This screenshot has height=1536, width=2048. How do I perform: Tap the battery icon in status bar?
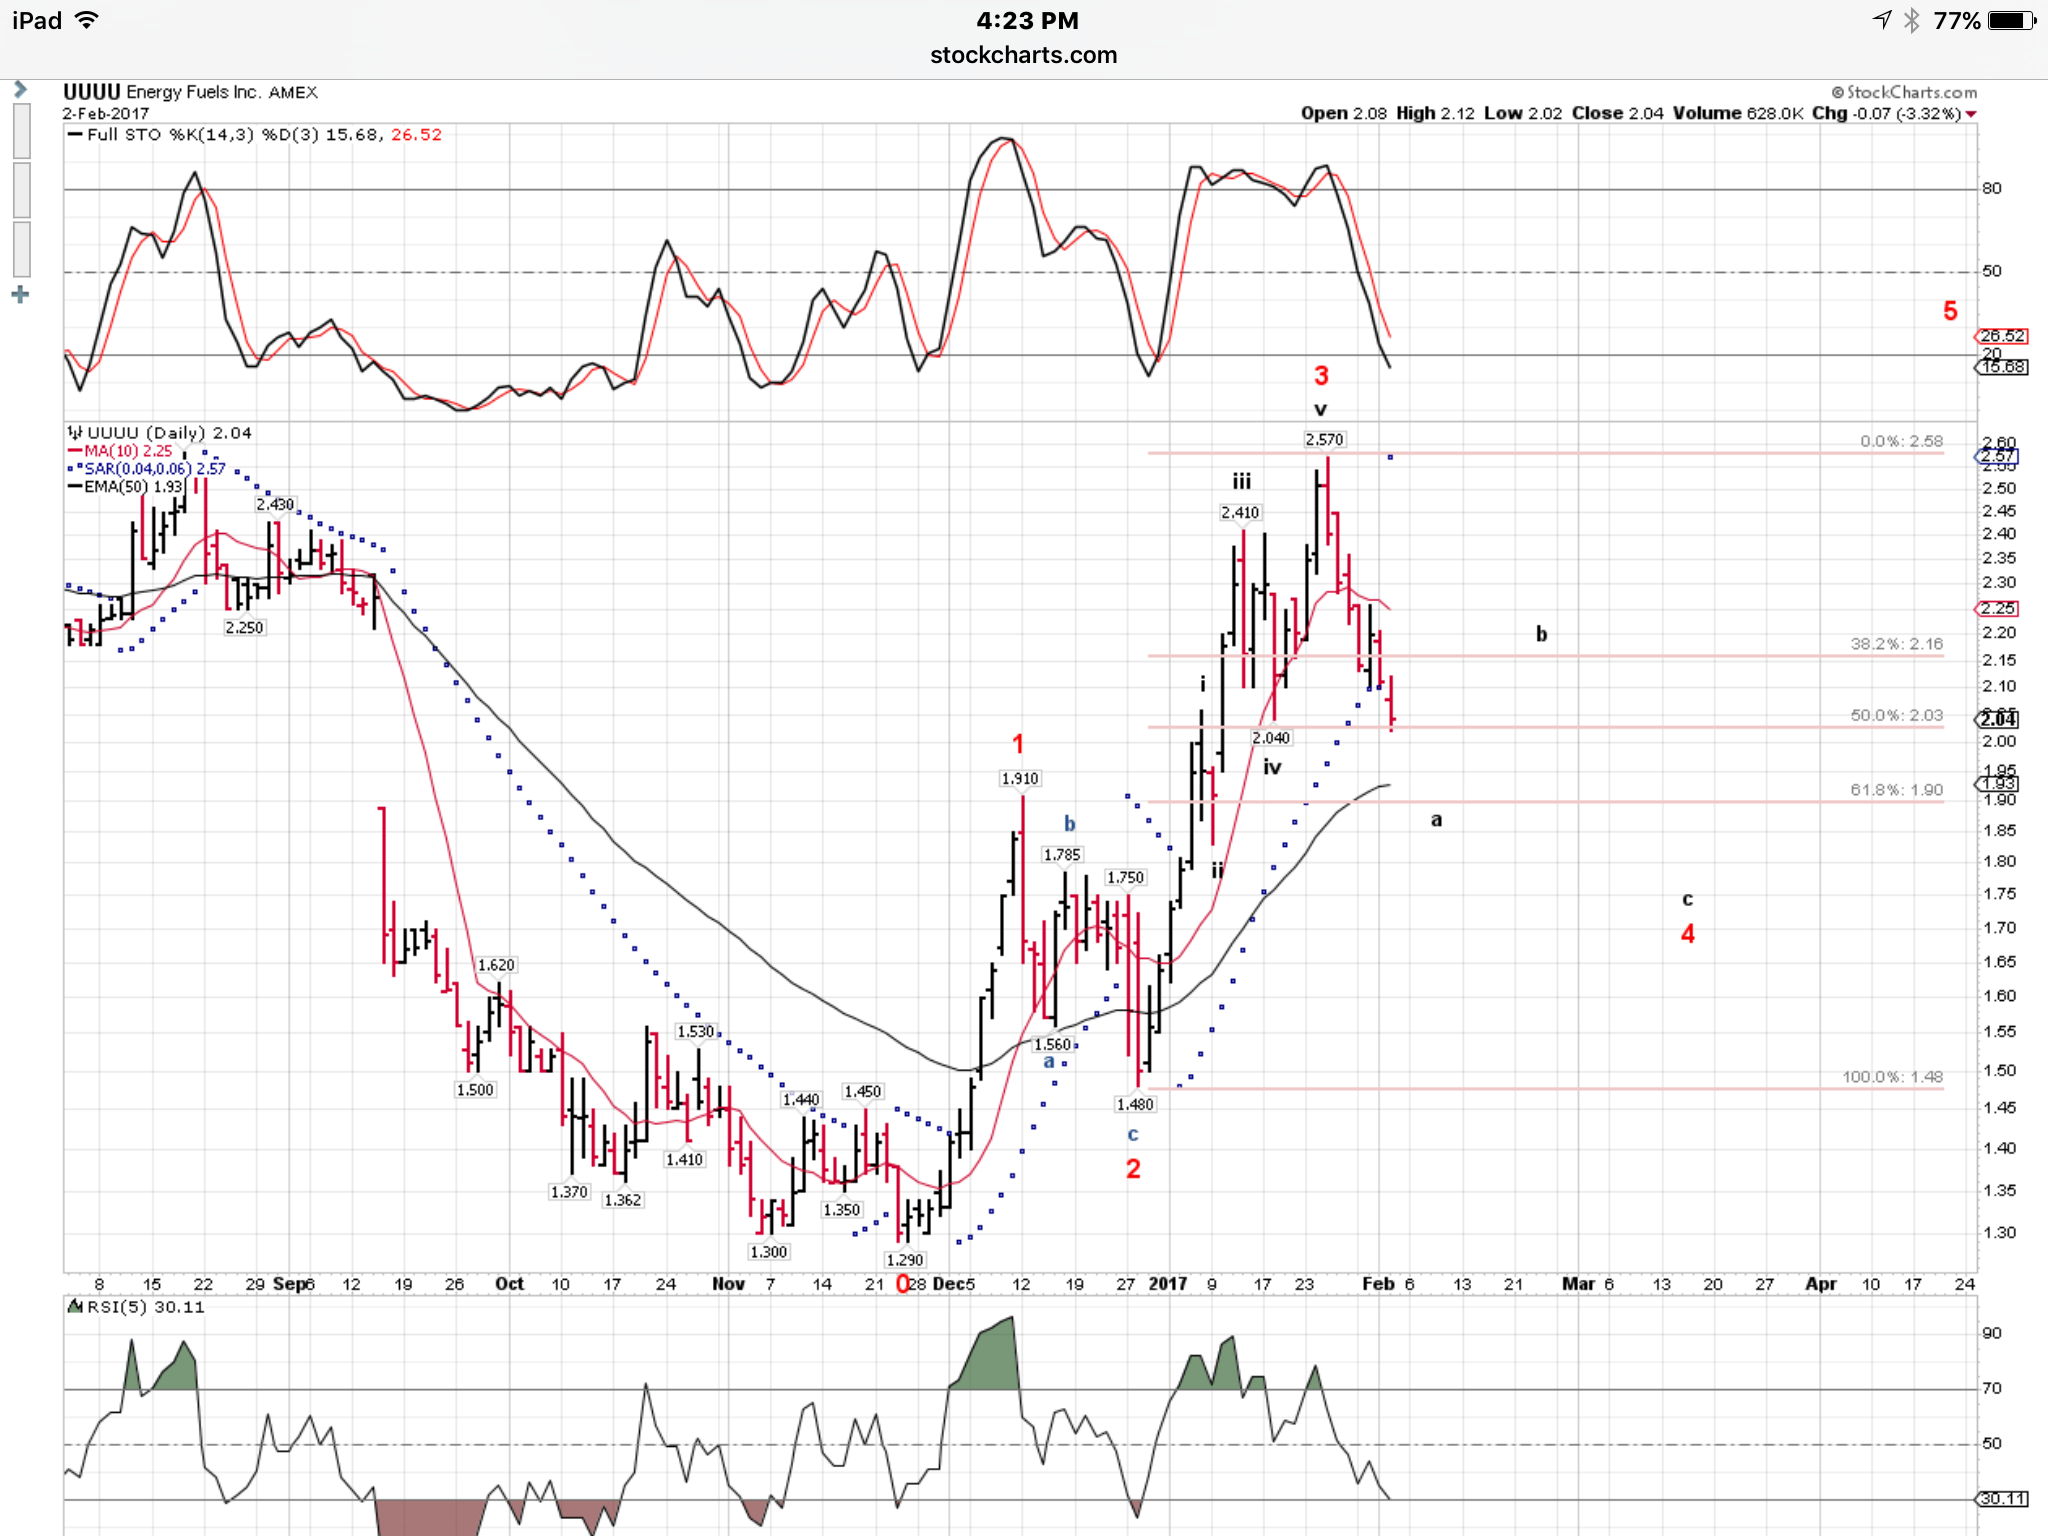pyautogui.click(x=2012, y=21)
